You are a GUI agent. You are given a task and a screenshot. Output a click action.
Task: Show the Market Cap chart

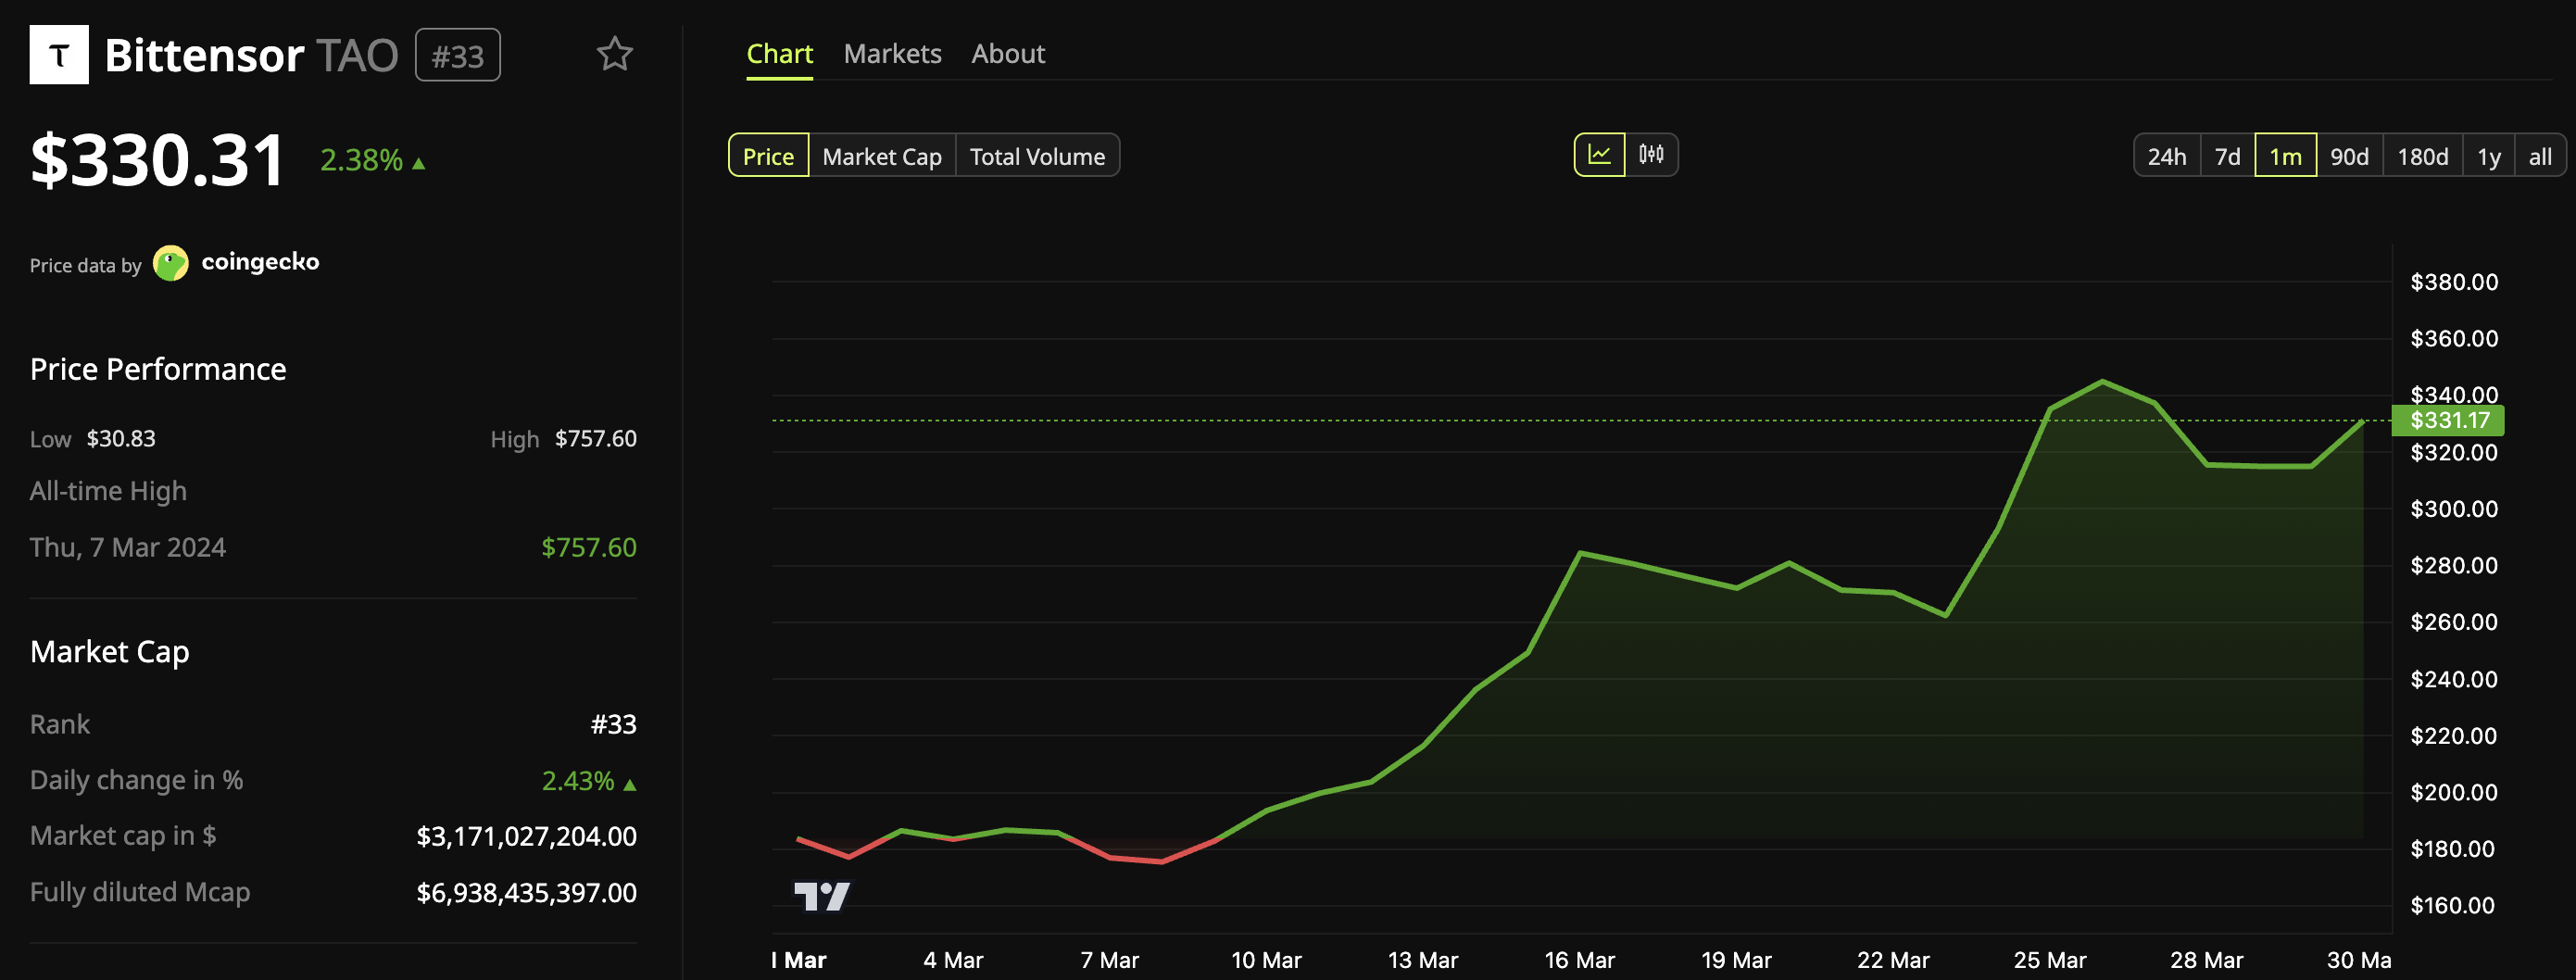click(881, 155)
